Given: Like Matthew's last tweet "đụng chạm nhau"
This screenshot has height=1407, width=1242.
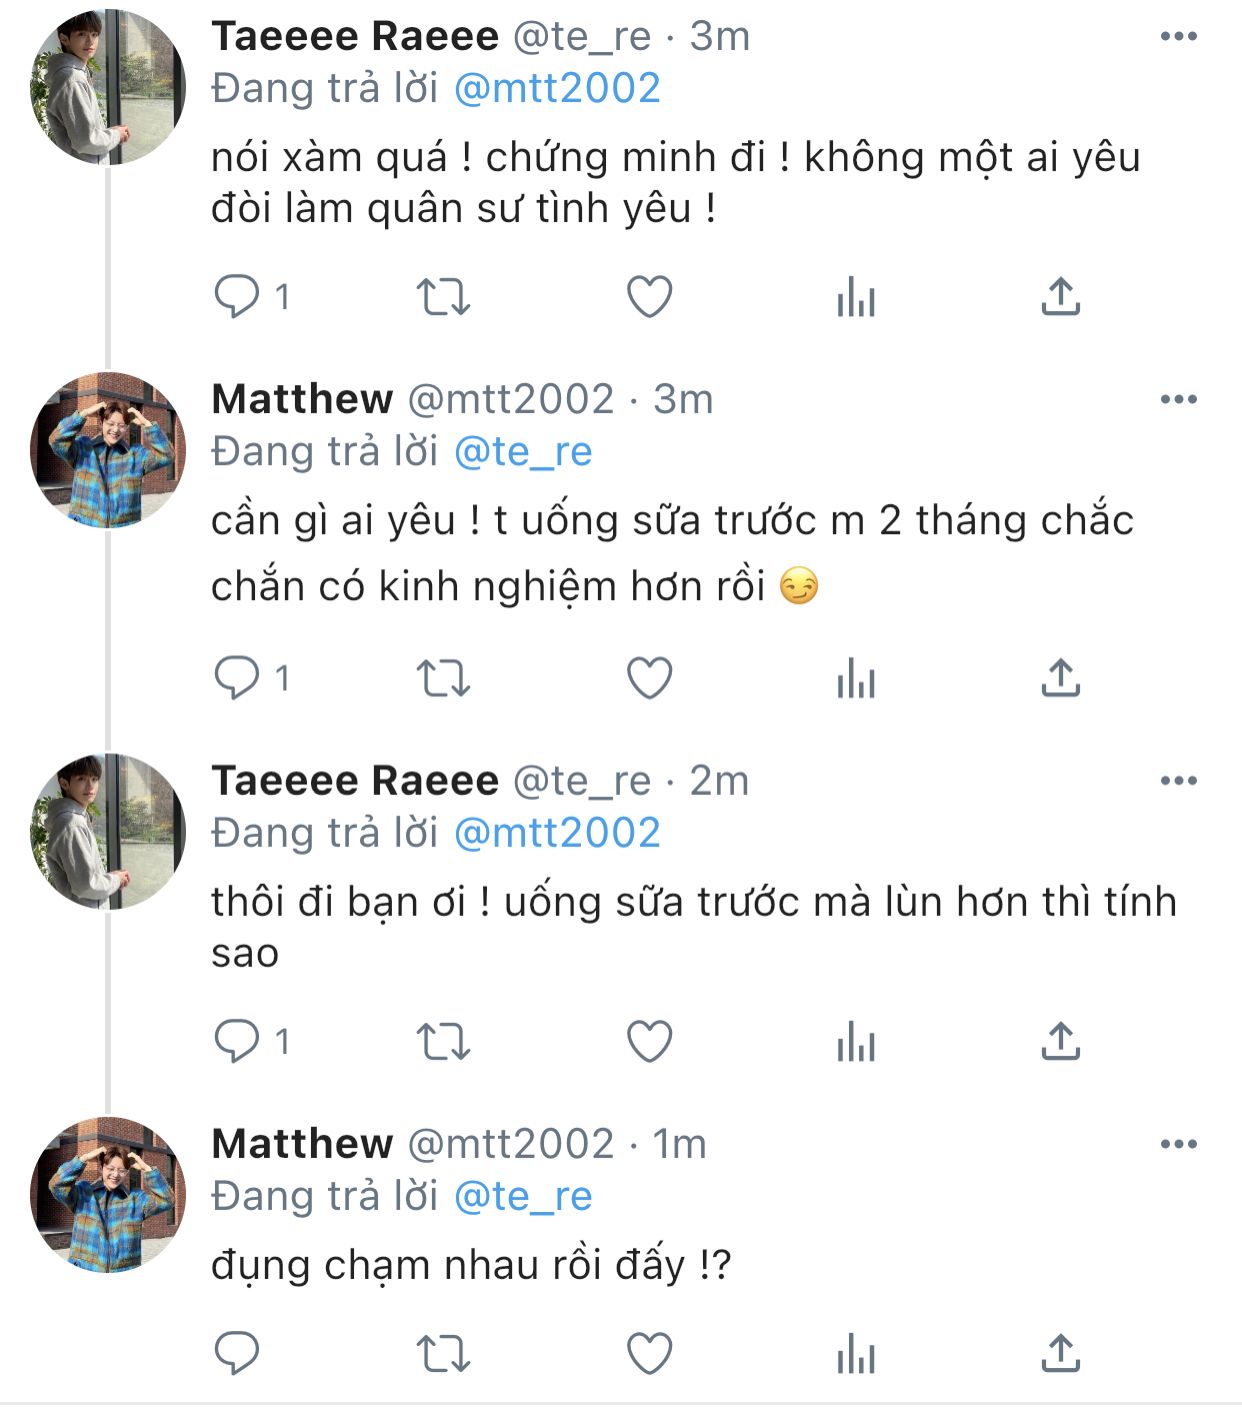Looking at the screenshot, I should [649, 1355].
